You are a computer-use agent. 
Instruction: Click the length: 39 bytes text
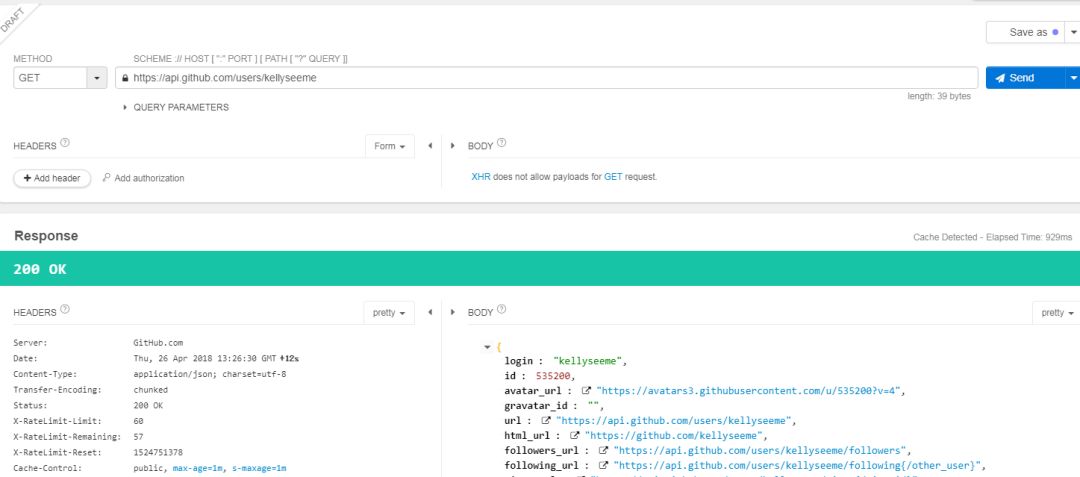pos(939,96)
